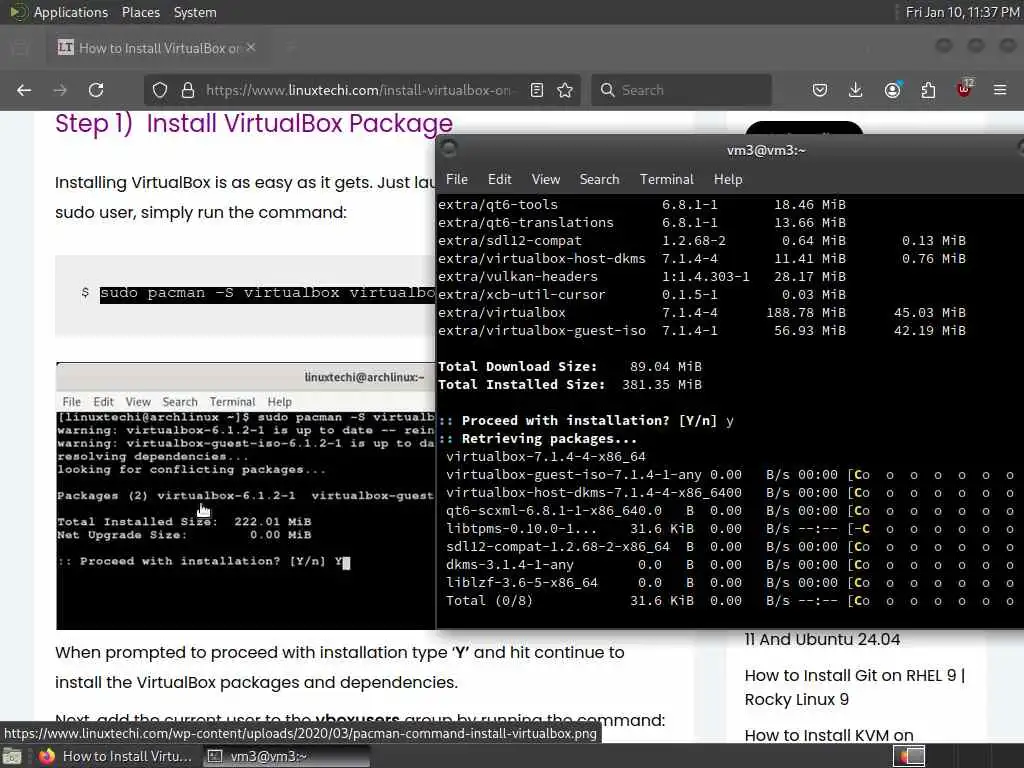Bookmark this page with star icon
Viewport: 1024px width, 768px height.
566,90
